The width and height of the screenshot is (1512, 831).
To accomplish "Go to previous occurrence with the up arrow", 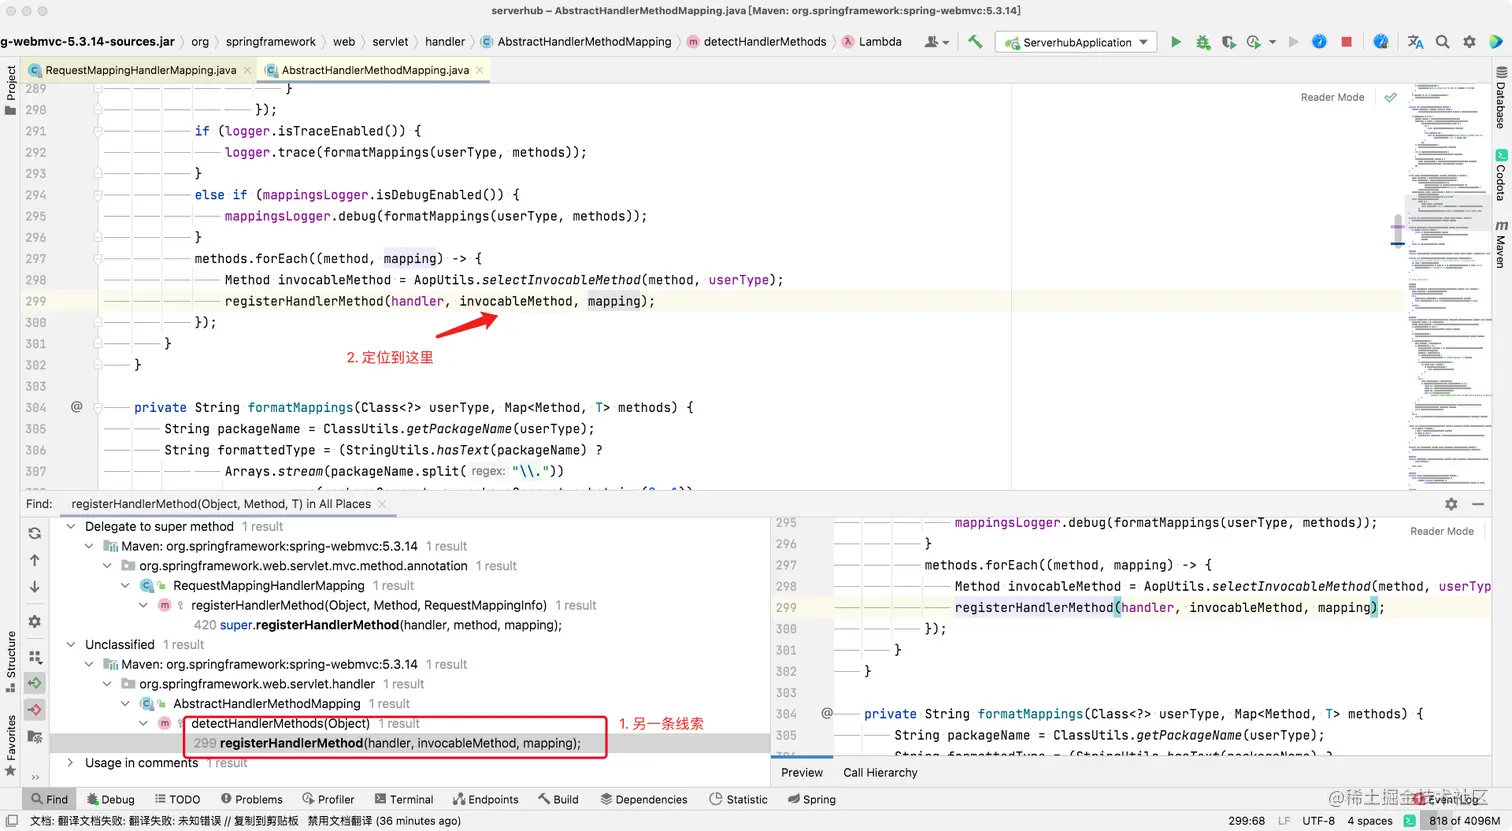I will [x=35, y=560].
